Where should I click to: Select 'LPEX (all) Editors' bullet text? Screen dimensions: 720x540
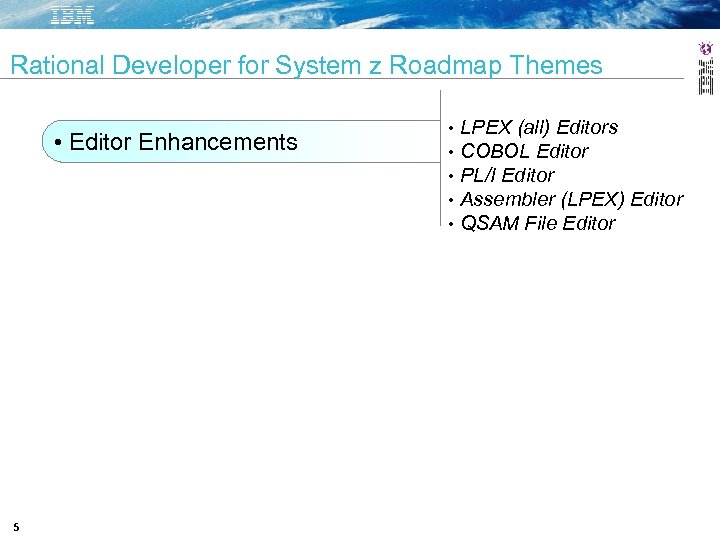pyautogui.click(x=539, y=127)
